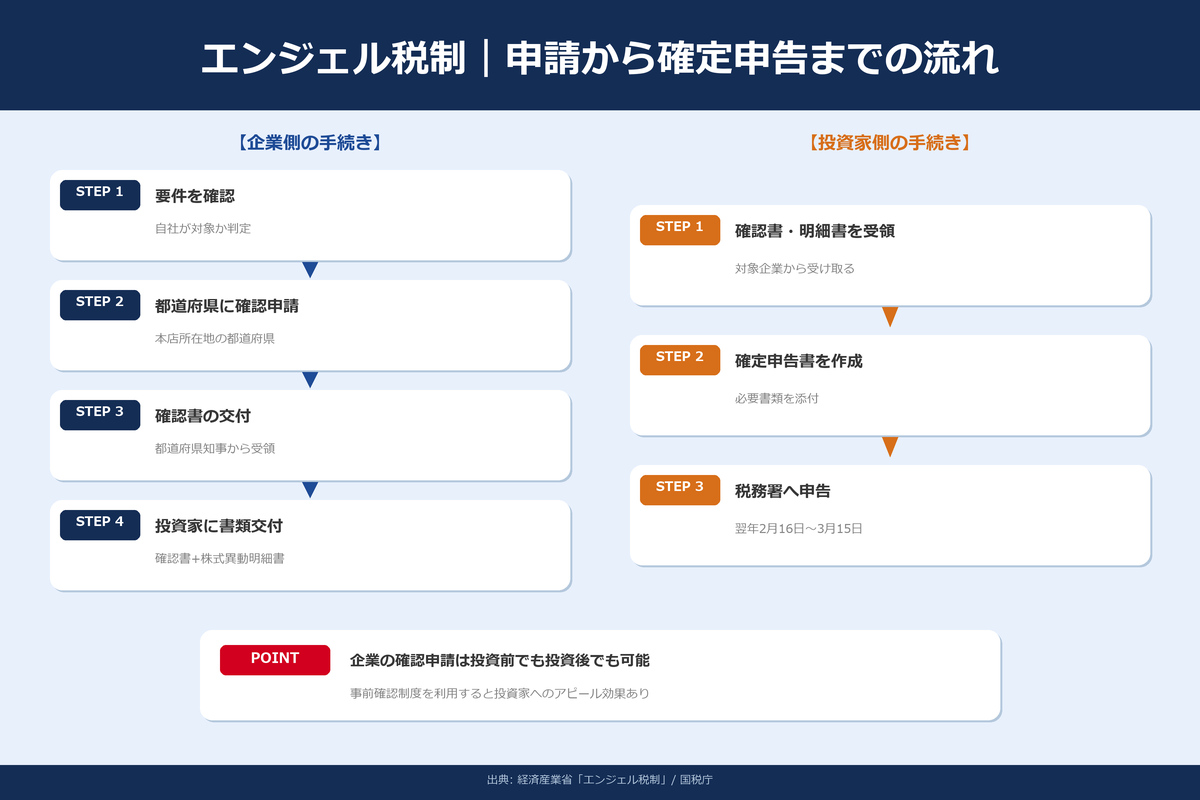Screen dimensions: 1200x800
Task: Click the STEP 3 badge beside 確認書の交付
Action: [x=99, y=415]
